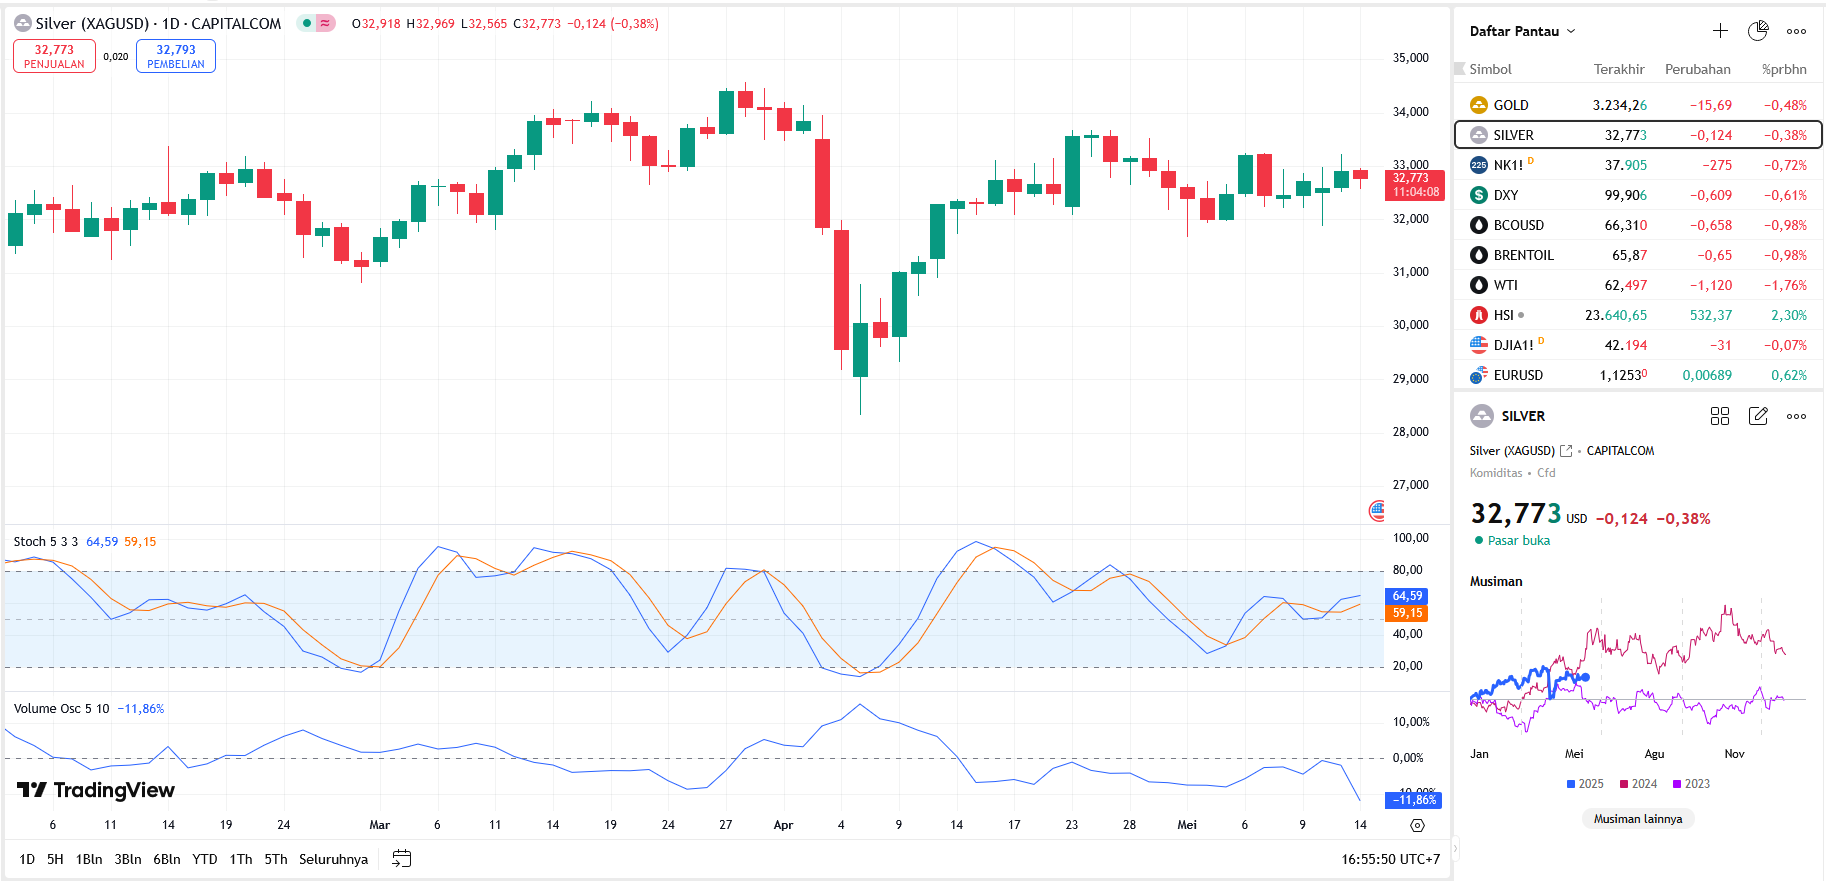Select the YTD time range
This screenshot has height=881, width=1826.
[x=204, y=859]
